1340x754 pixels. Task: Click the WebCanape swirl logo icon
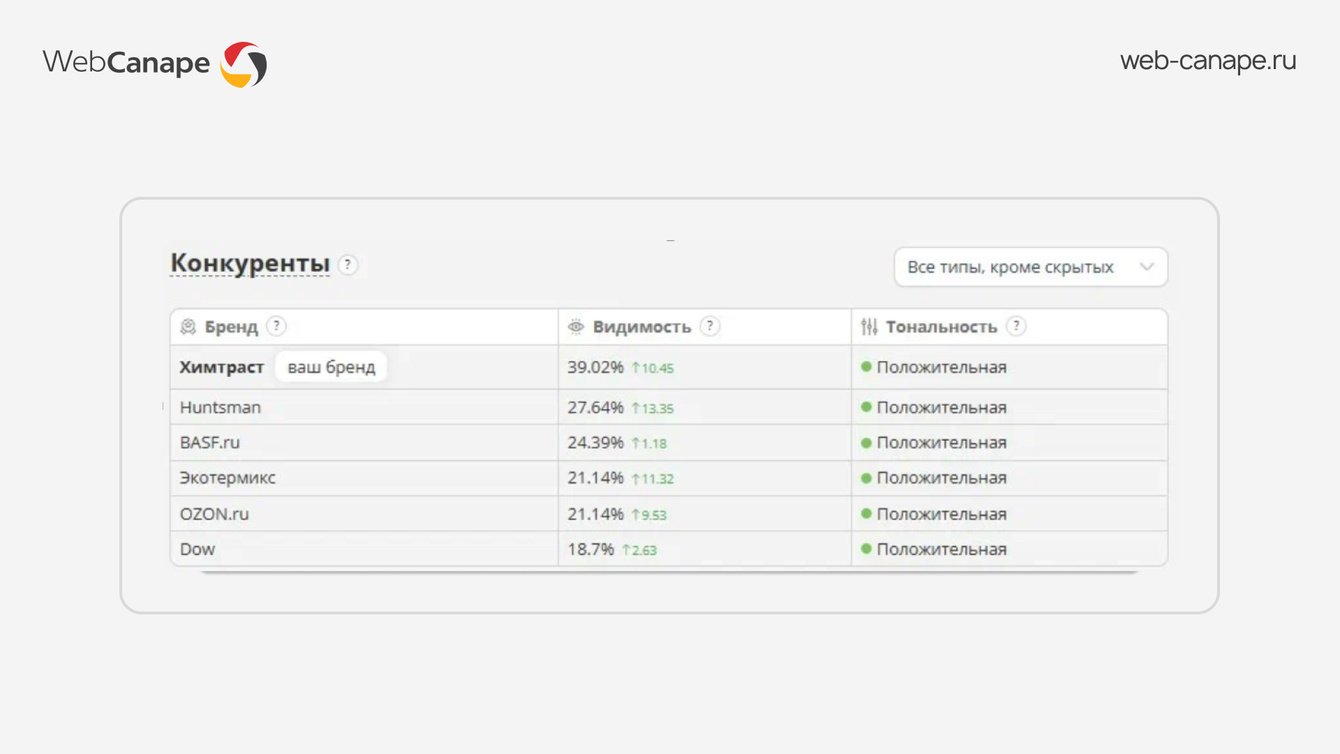pos(243,64)
